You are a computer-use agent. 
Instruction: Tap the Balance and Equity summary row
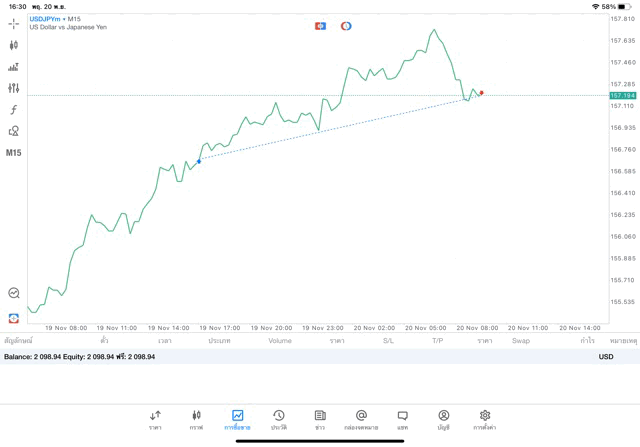click(x=80, y=356)
